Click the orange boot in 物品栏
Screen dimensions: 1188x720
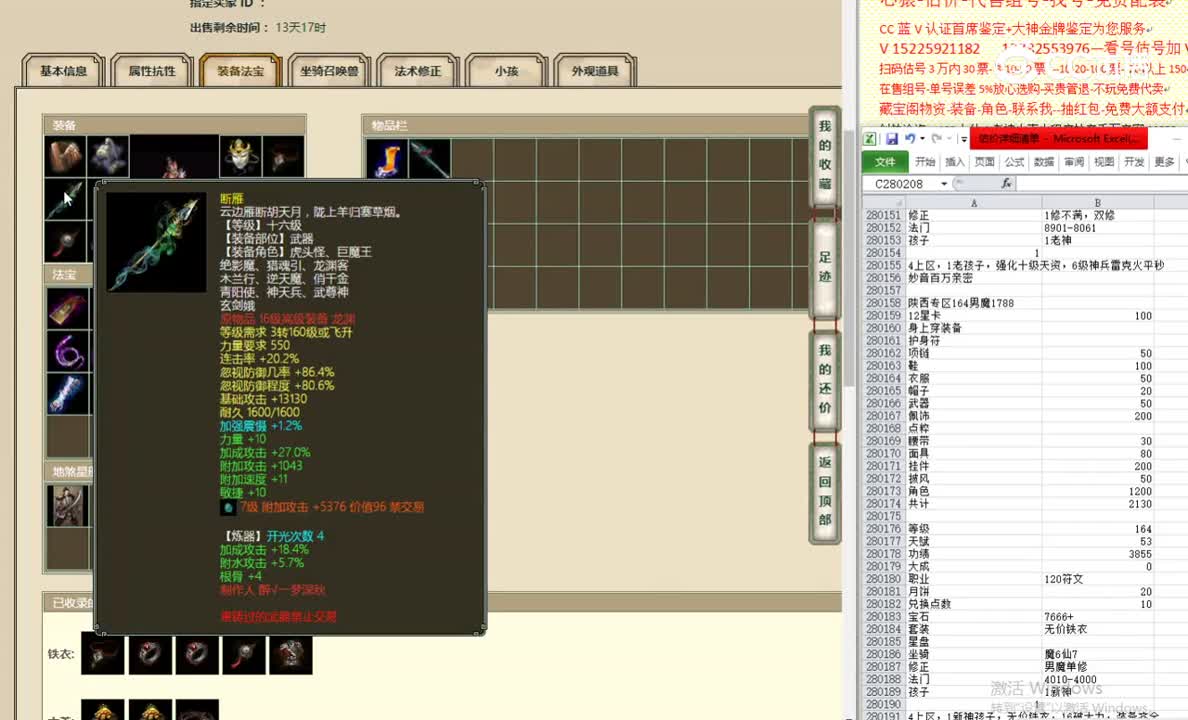click(x=387, y=159)
